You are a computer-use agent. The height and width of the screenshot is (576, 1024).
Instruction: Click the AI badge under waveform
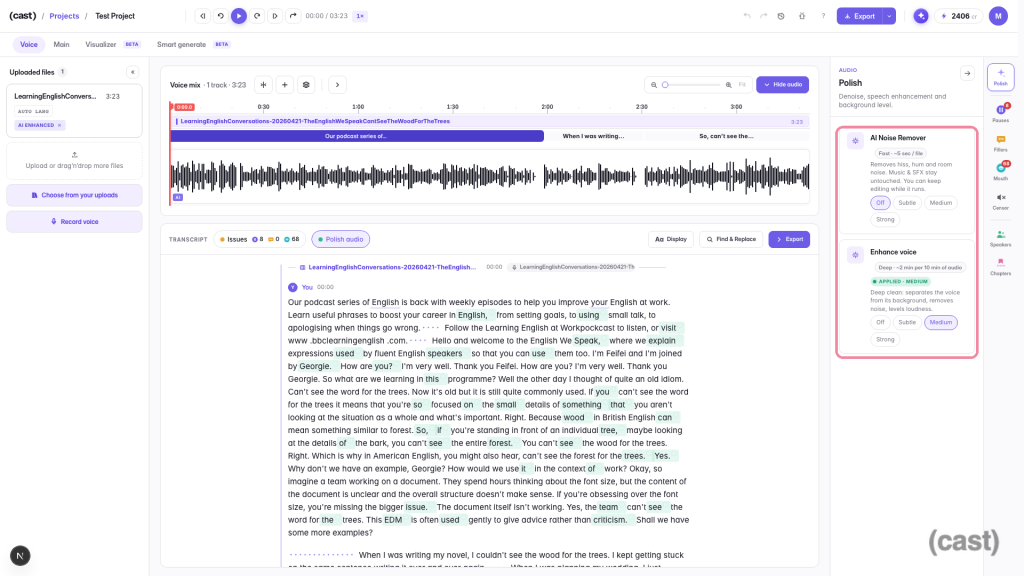[x=178, y=197]
